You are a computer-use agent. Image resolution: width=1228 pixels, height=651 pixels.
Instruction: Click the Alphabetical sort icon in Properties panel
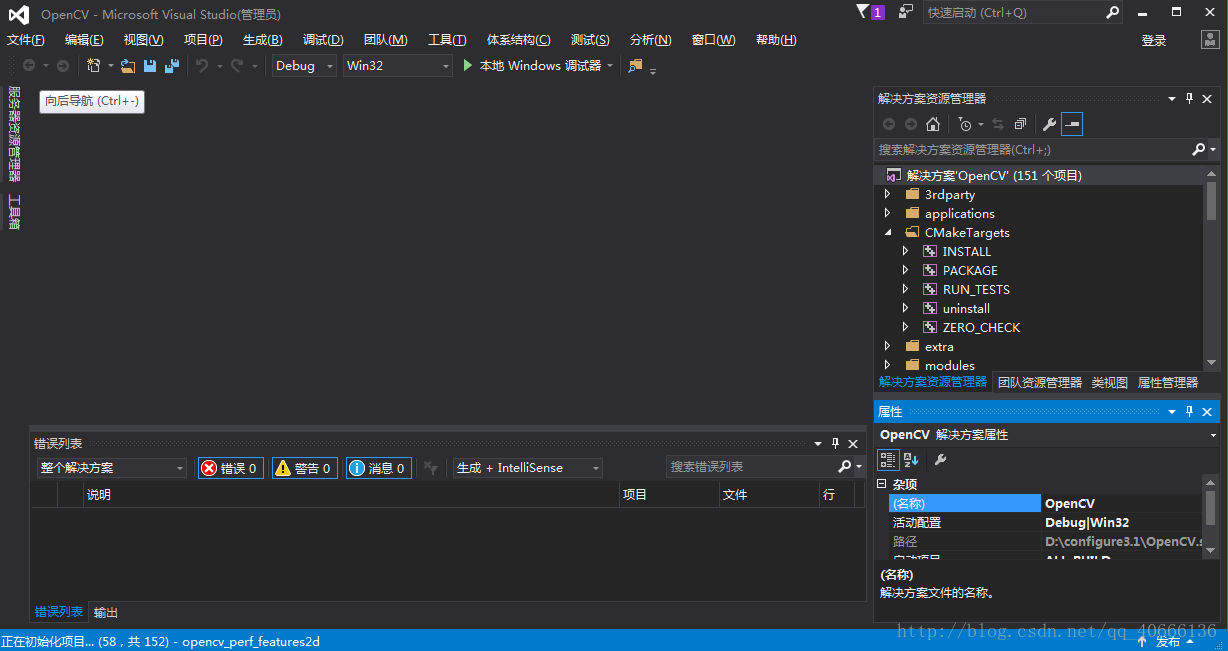[911, 459]
